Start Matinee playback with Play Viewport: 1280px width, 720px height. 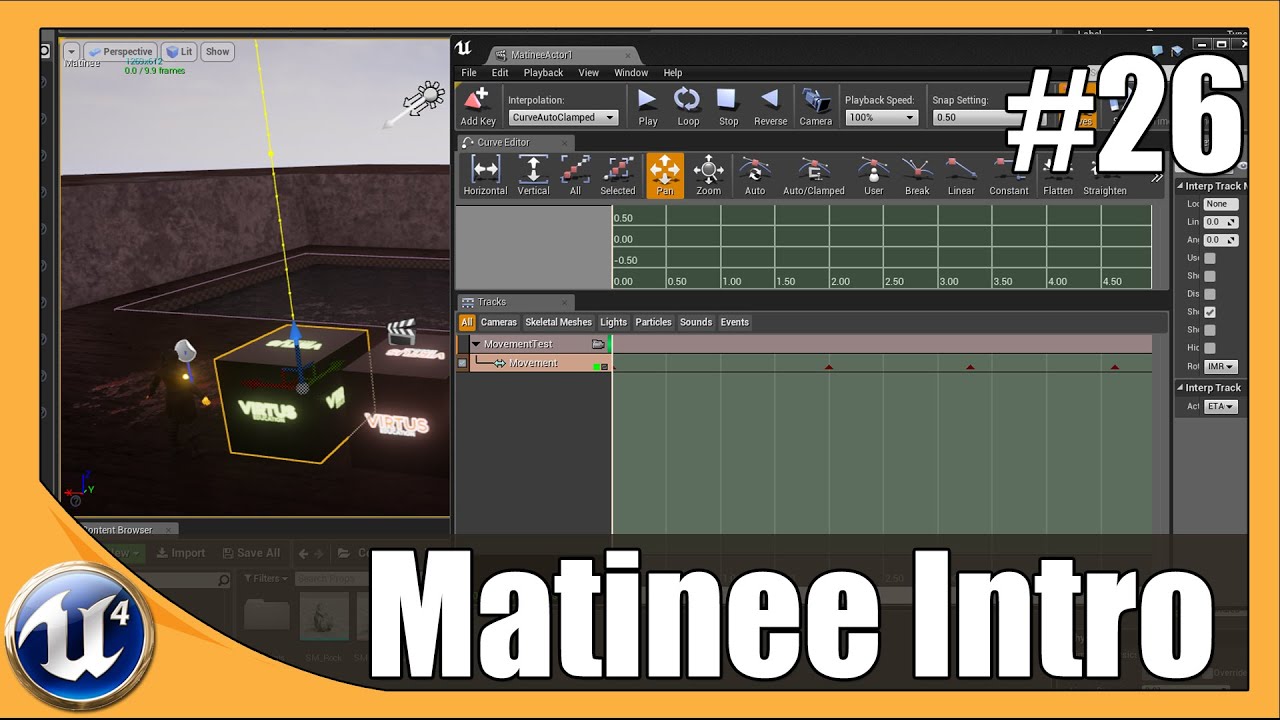click(648, 106)
